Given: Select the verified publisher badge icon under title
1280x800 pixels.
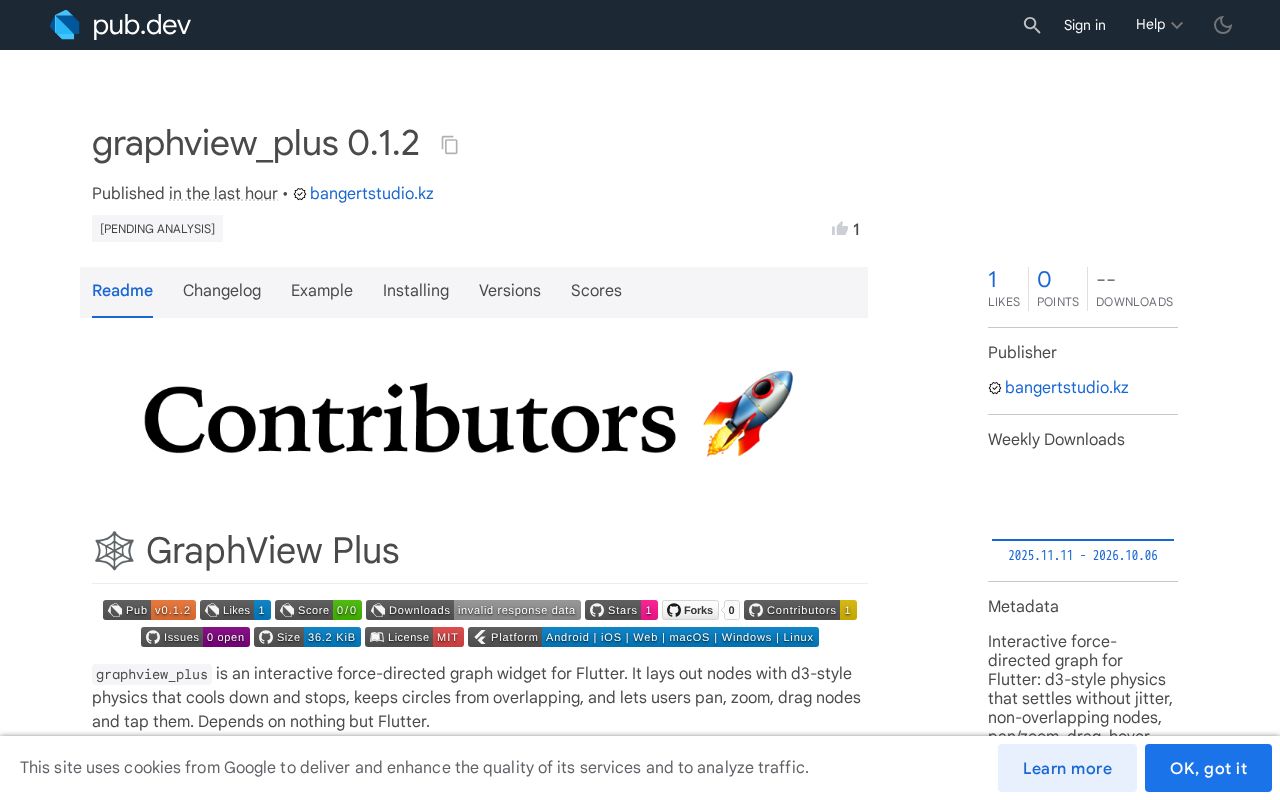Looking at the screenshot, I should point(300,194).
